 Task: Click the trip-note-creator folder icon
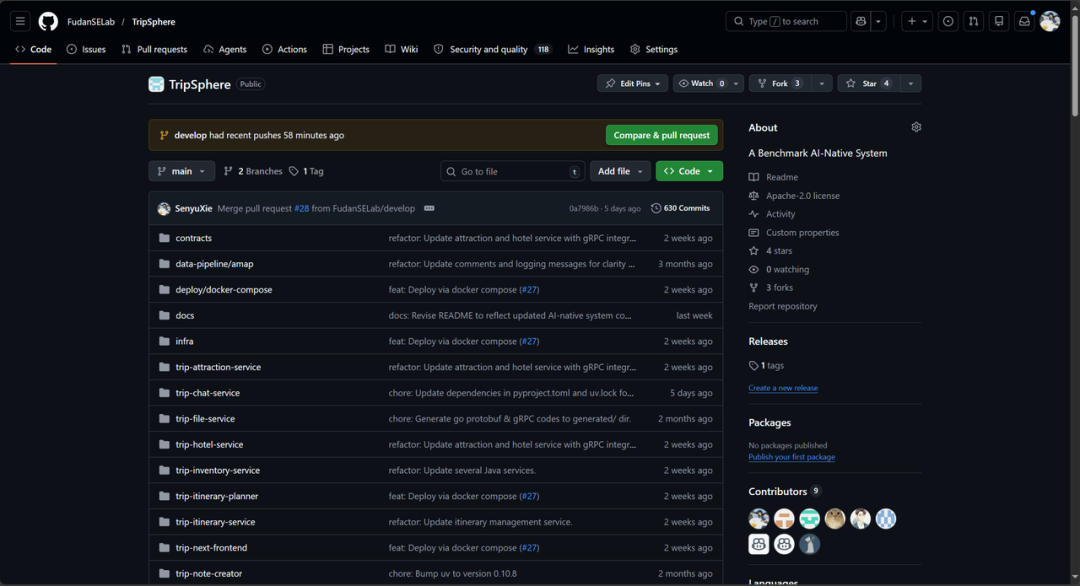point(164,574)
